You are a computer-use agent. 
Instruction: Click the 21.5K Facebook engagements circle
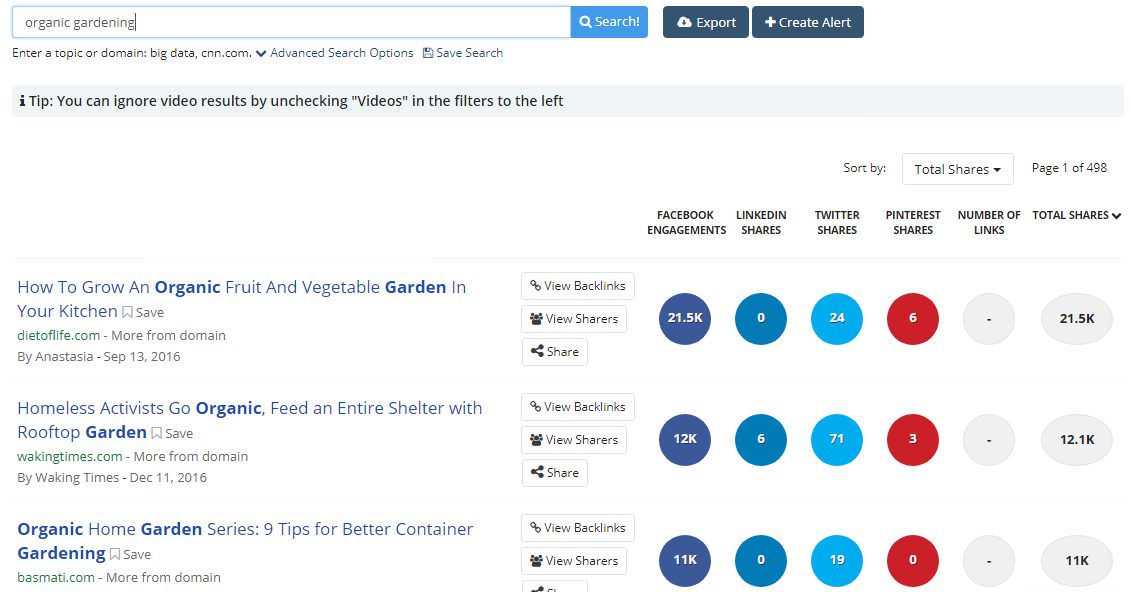685,318
